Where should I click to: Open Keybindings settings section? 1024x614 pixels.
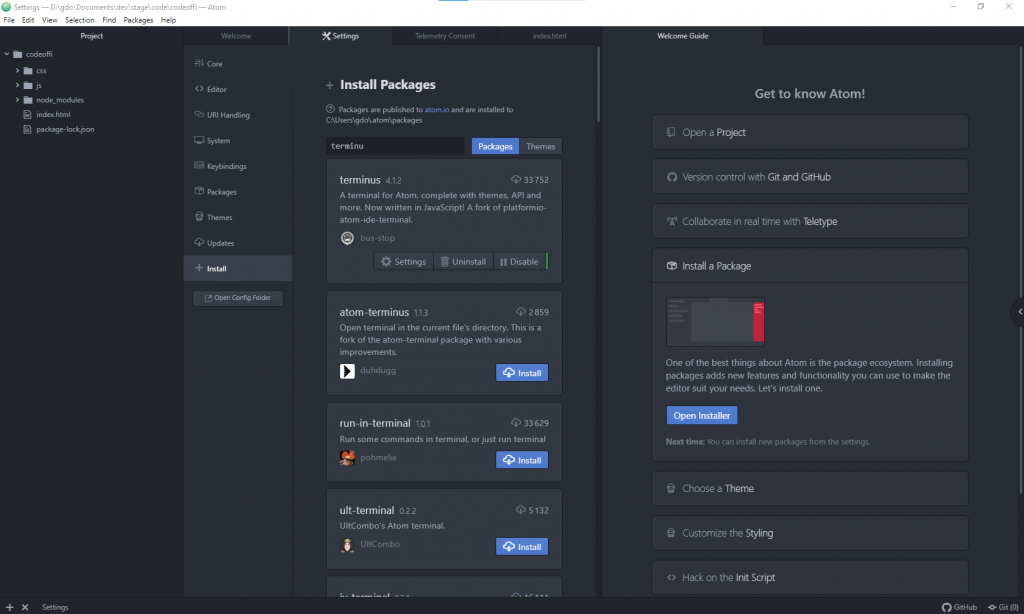(238, 166)
